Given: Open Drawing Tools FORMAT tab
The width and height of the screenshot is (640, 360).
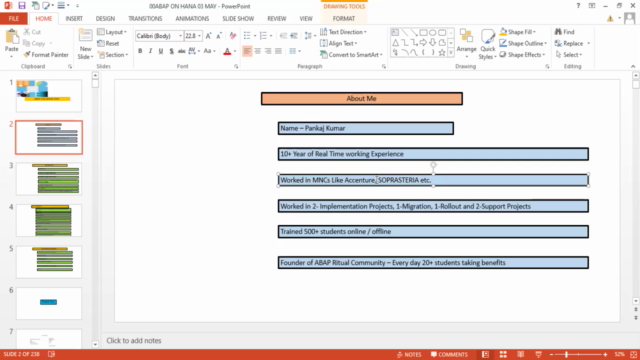Looking at the screenshot, I should point(344,19).
